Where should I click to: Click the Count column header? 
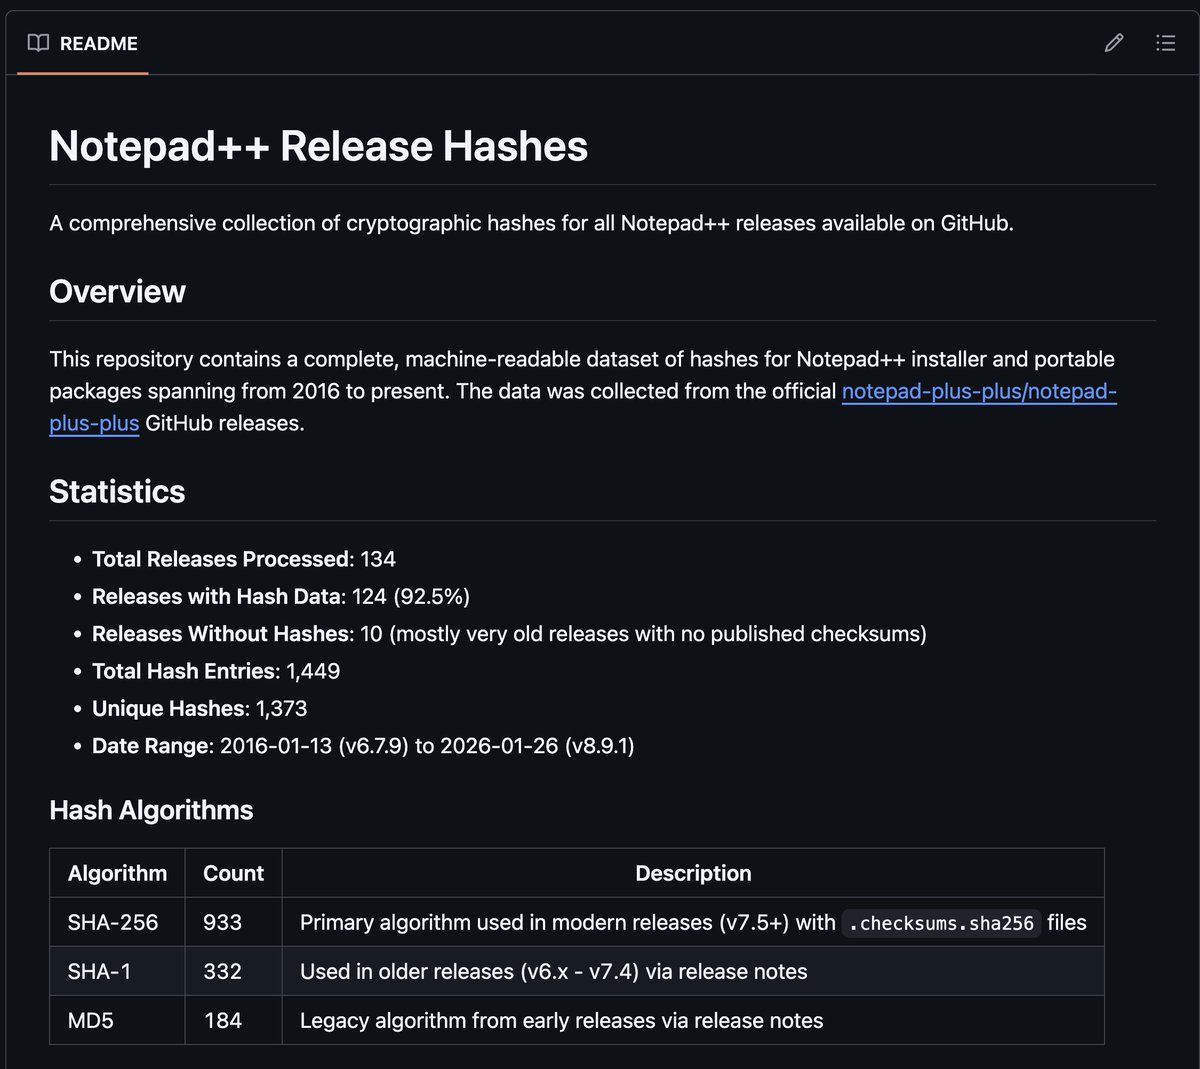[x=233, y=873]
